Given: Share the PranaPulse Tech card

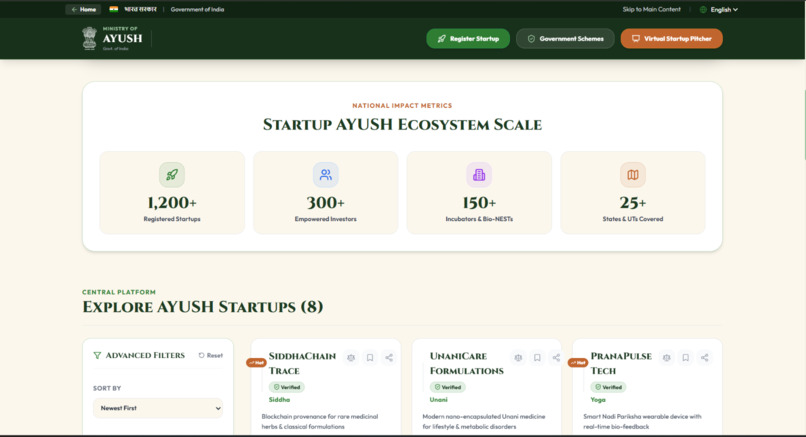Looking at the screenshot, I should (x=705, y=358).
